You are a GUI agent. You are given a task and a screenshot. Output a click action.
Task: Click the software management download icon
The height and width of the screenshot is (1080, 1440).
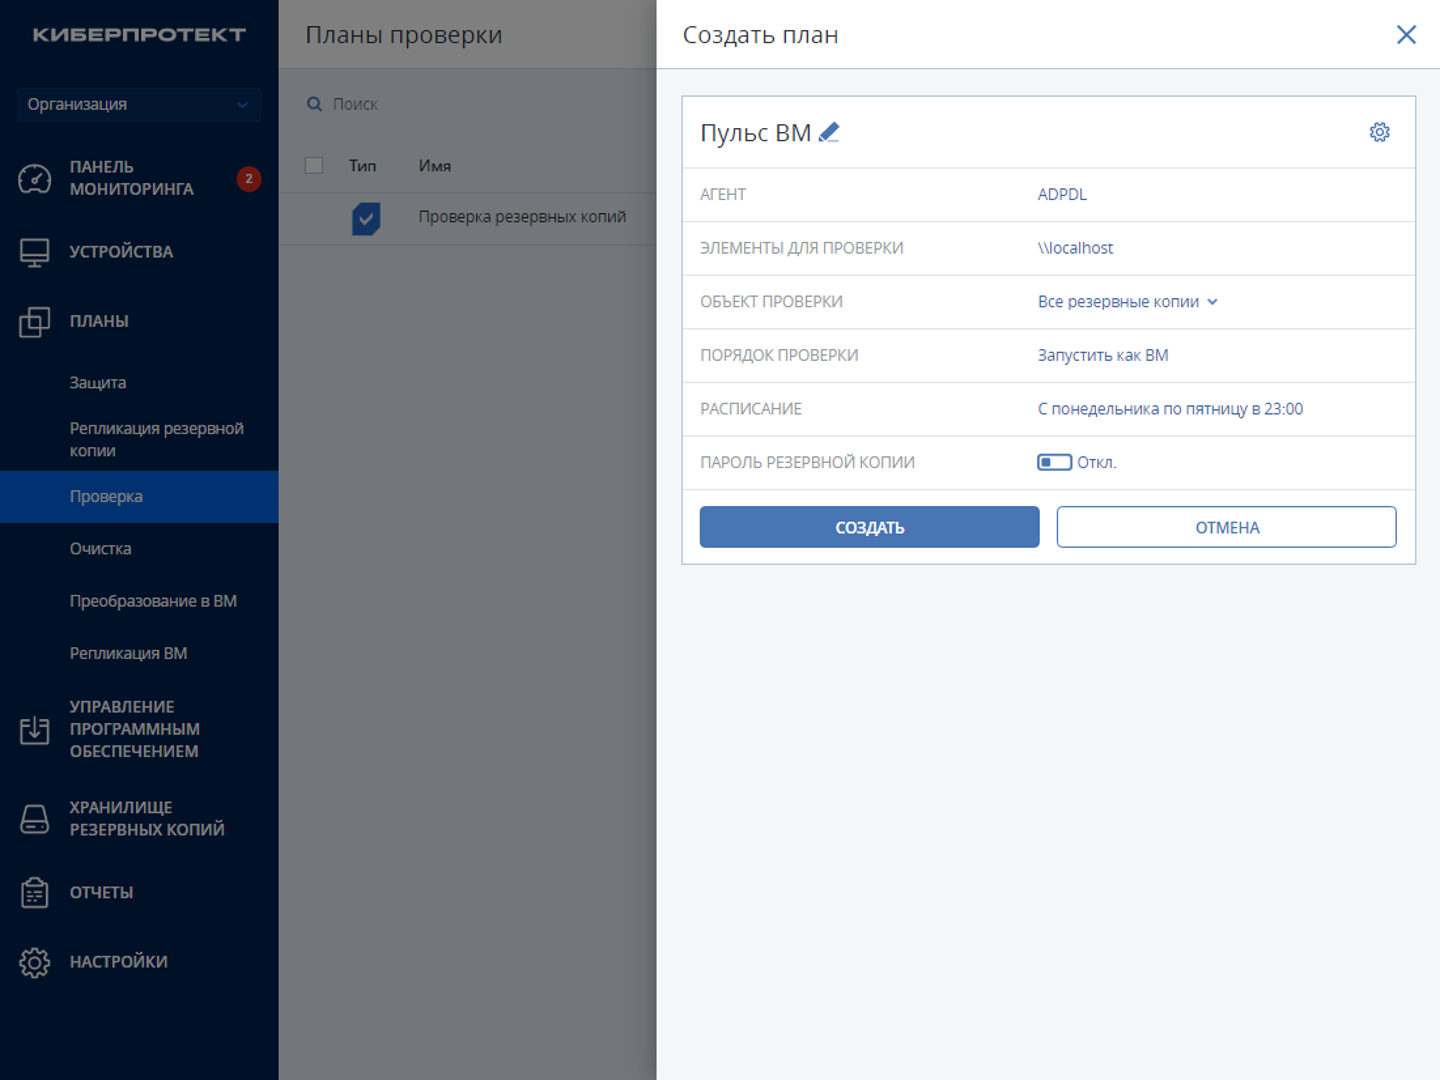[x=35, y=730]
